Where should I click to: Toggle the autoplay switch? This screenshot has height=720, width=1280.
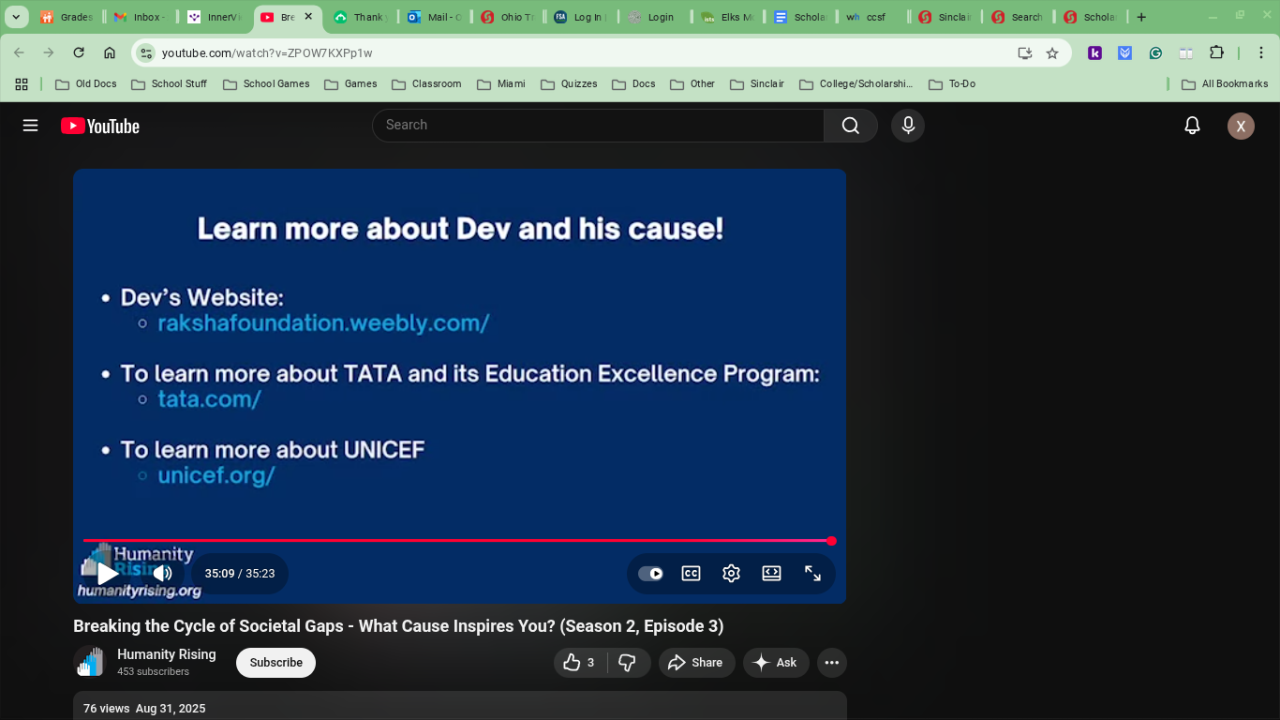coord(651,574)
